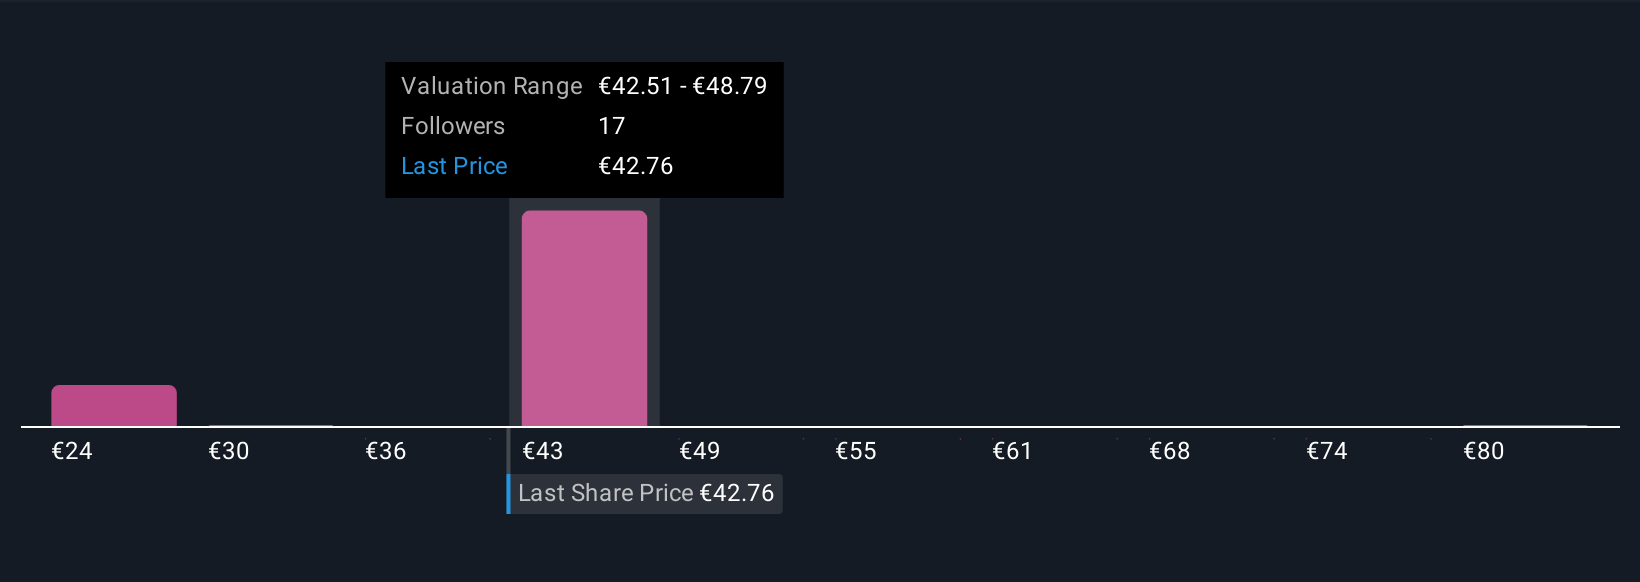The image size is (1640, 582).
Task: Select the short pink bar at €24
Action: (114, 406)
